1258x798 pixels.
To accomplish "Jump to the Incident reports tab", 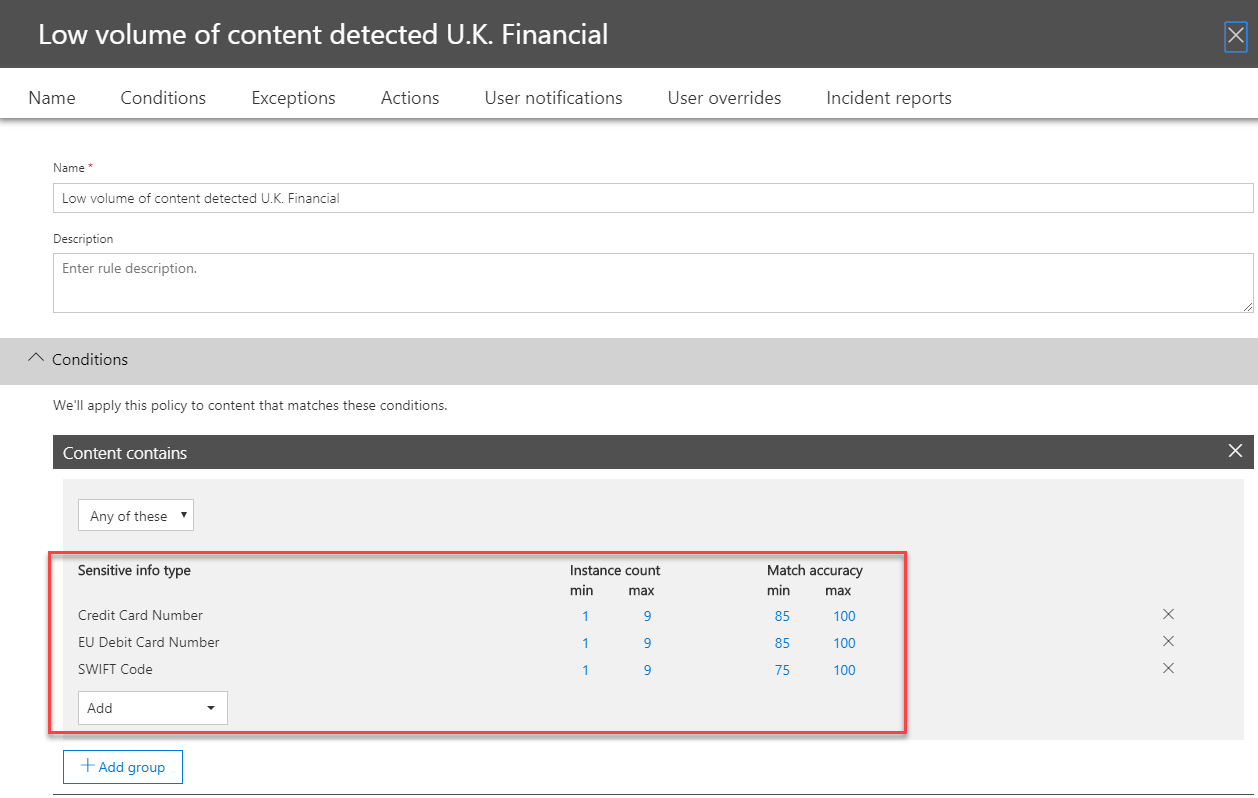I will tap(889, 98).
